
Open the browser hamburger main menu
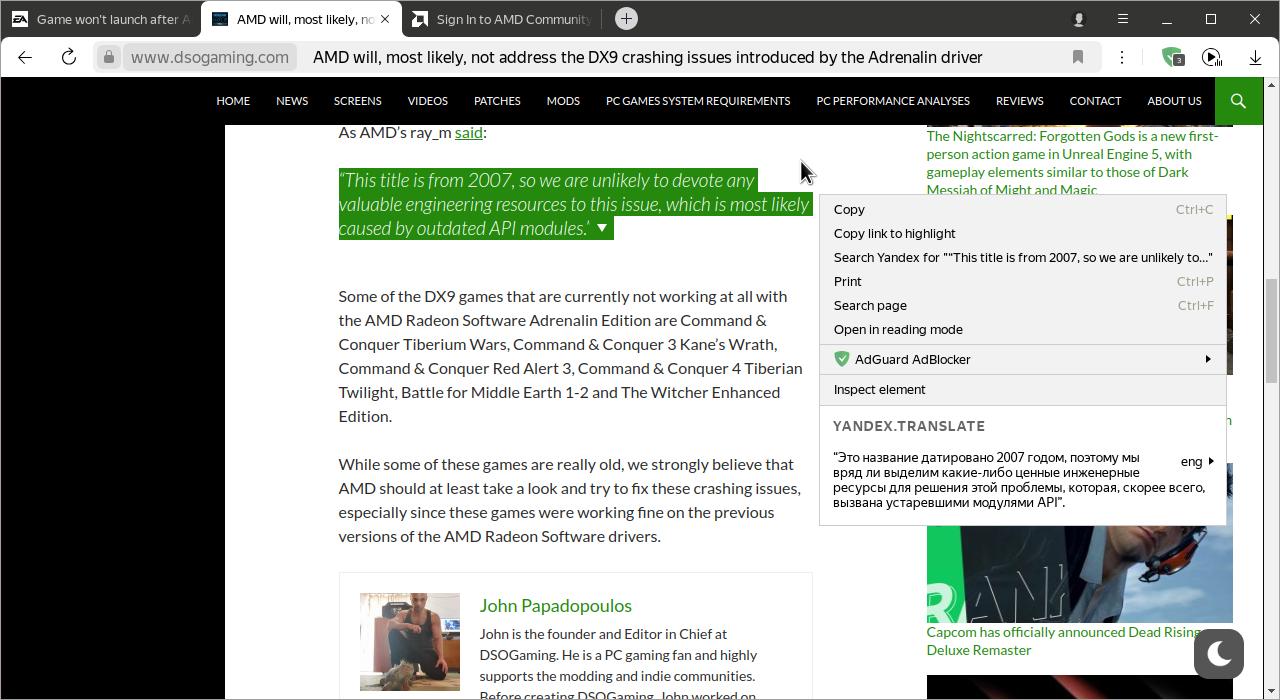pyautogui.click(x=1123, y=19)
